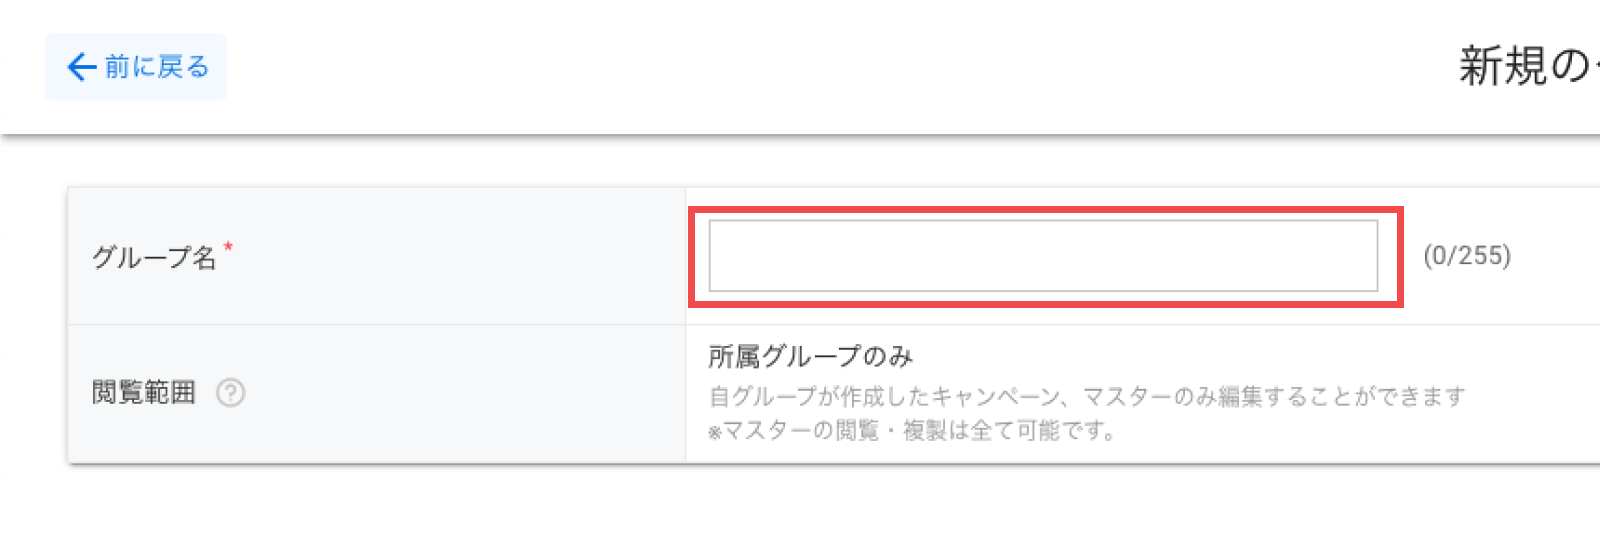This screenshot has height=560, width=1600.
Task: Click the description starting with 自グループが作成した
Action: tap(1087, 397)
